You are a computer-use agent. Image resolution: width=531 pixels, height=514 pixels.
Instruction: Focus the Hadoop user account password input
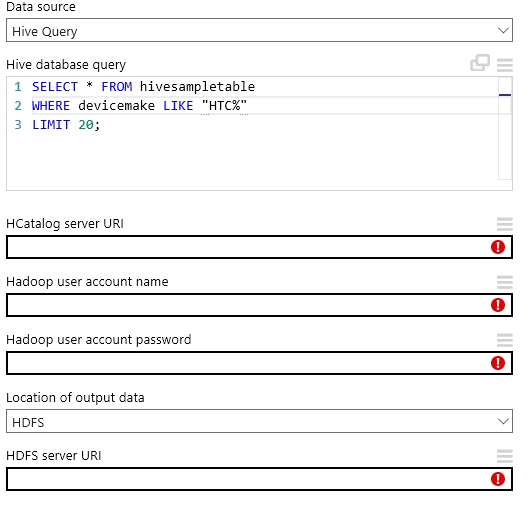pyautogui.click(x=259, y=363)
